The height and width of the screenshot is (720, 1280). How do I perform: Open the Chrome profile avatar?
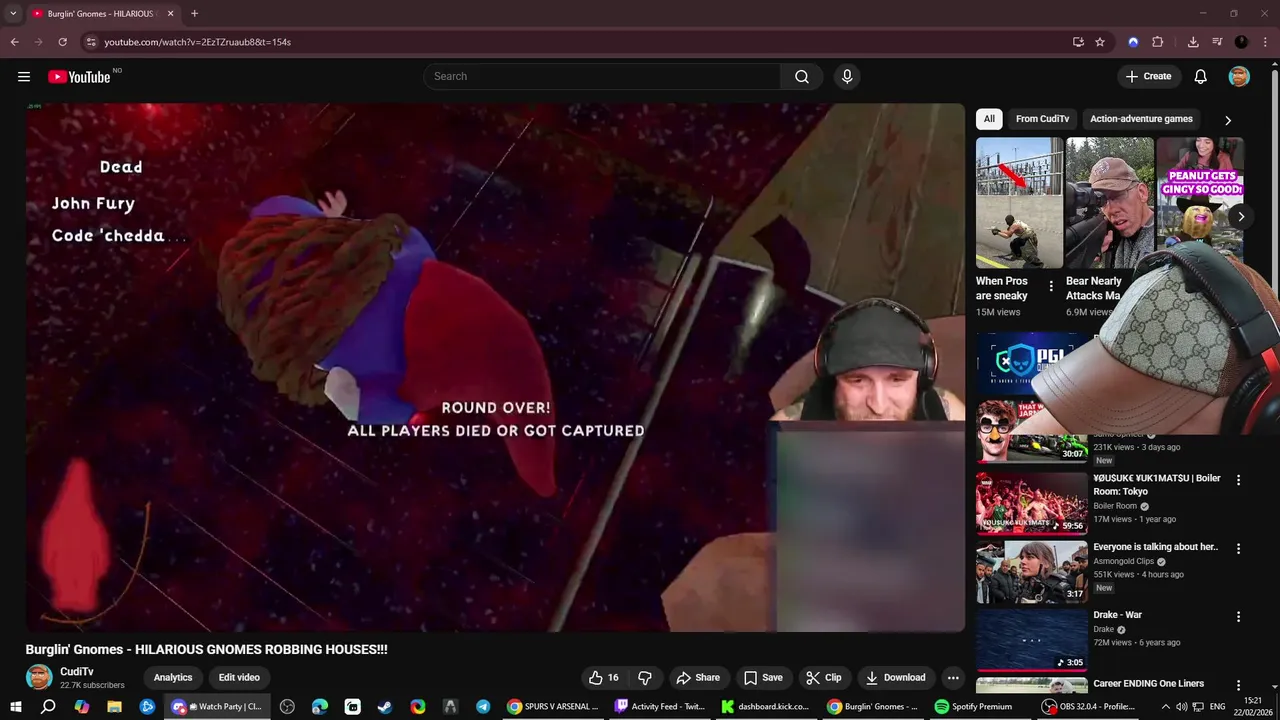point(1241,42)
